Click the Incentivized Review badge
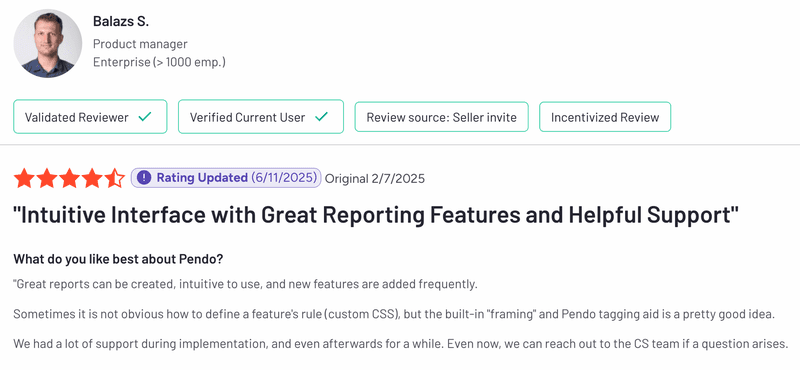Screen dimensions: 800x370 [605, 117]
